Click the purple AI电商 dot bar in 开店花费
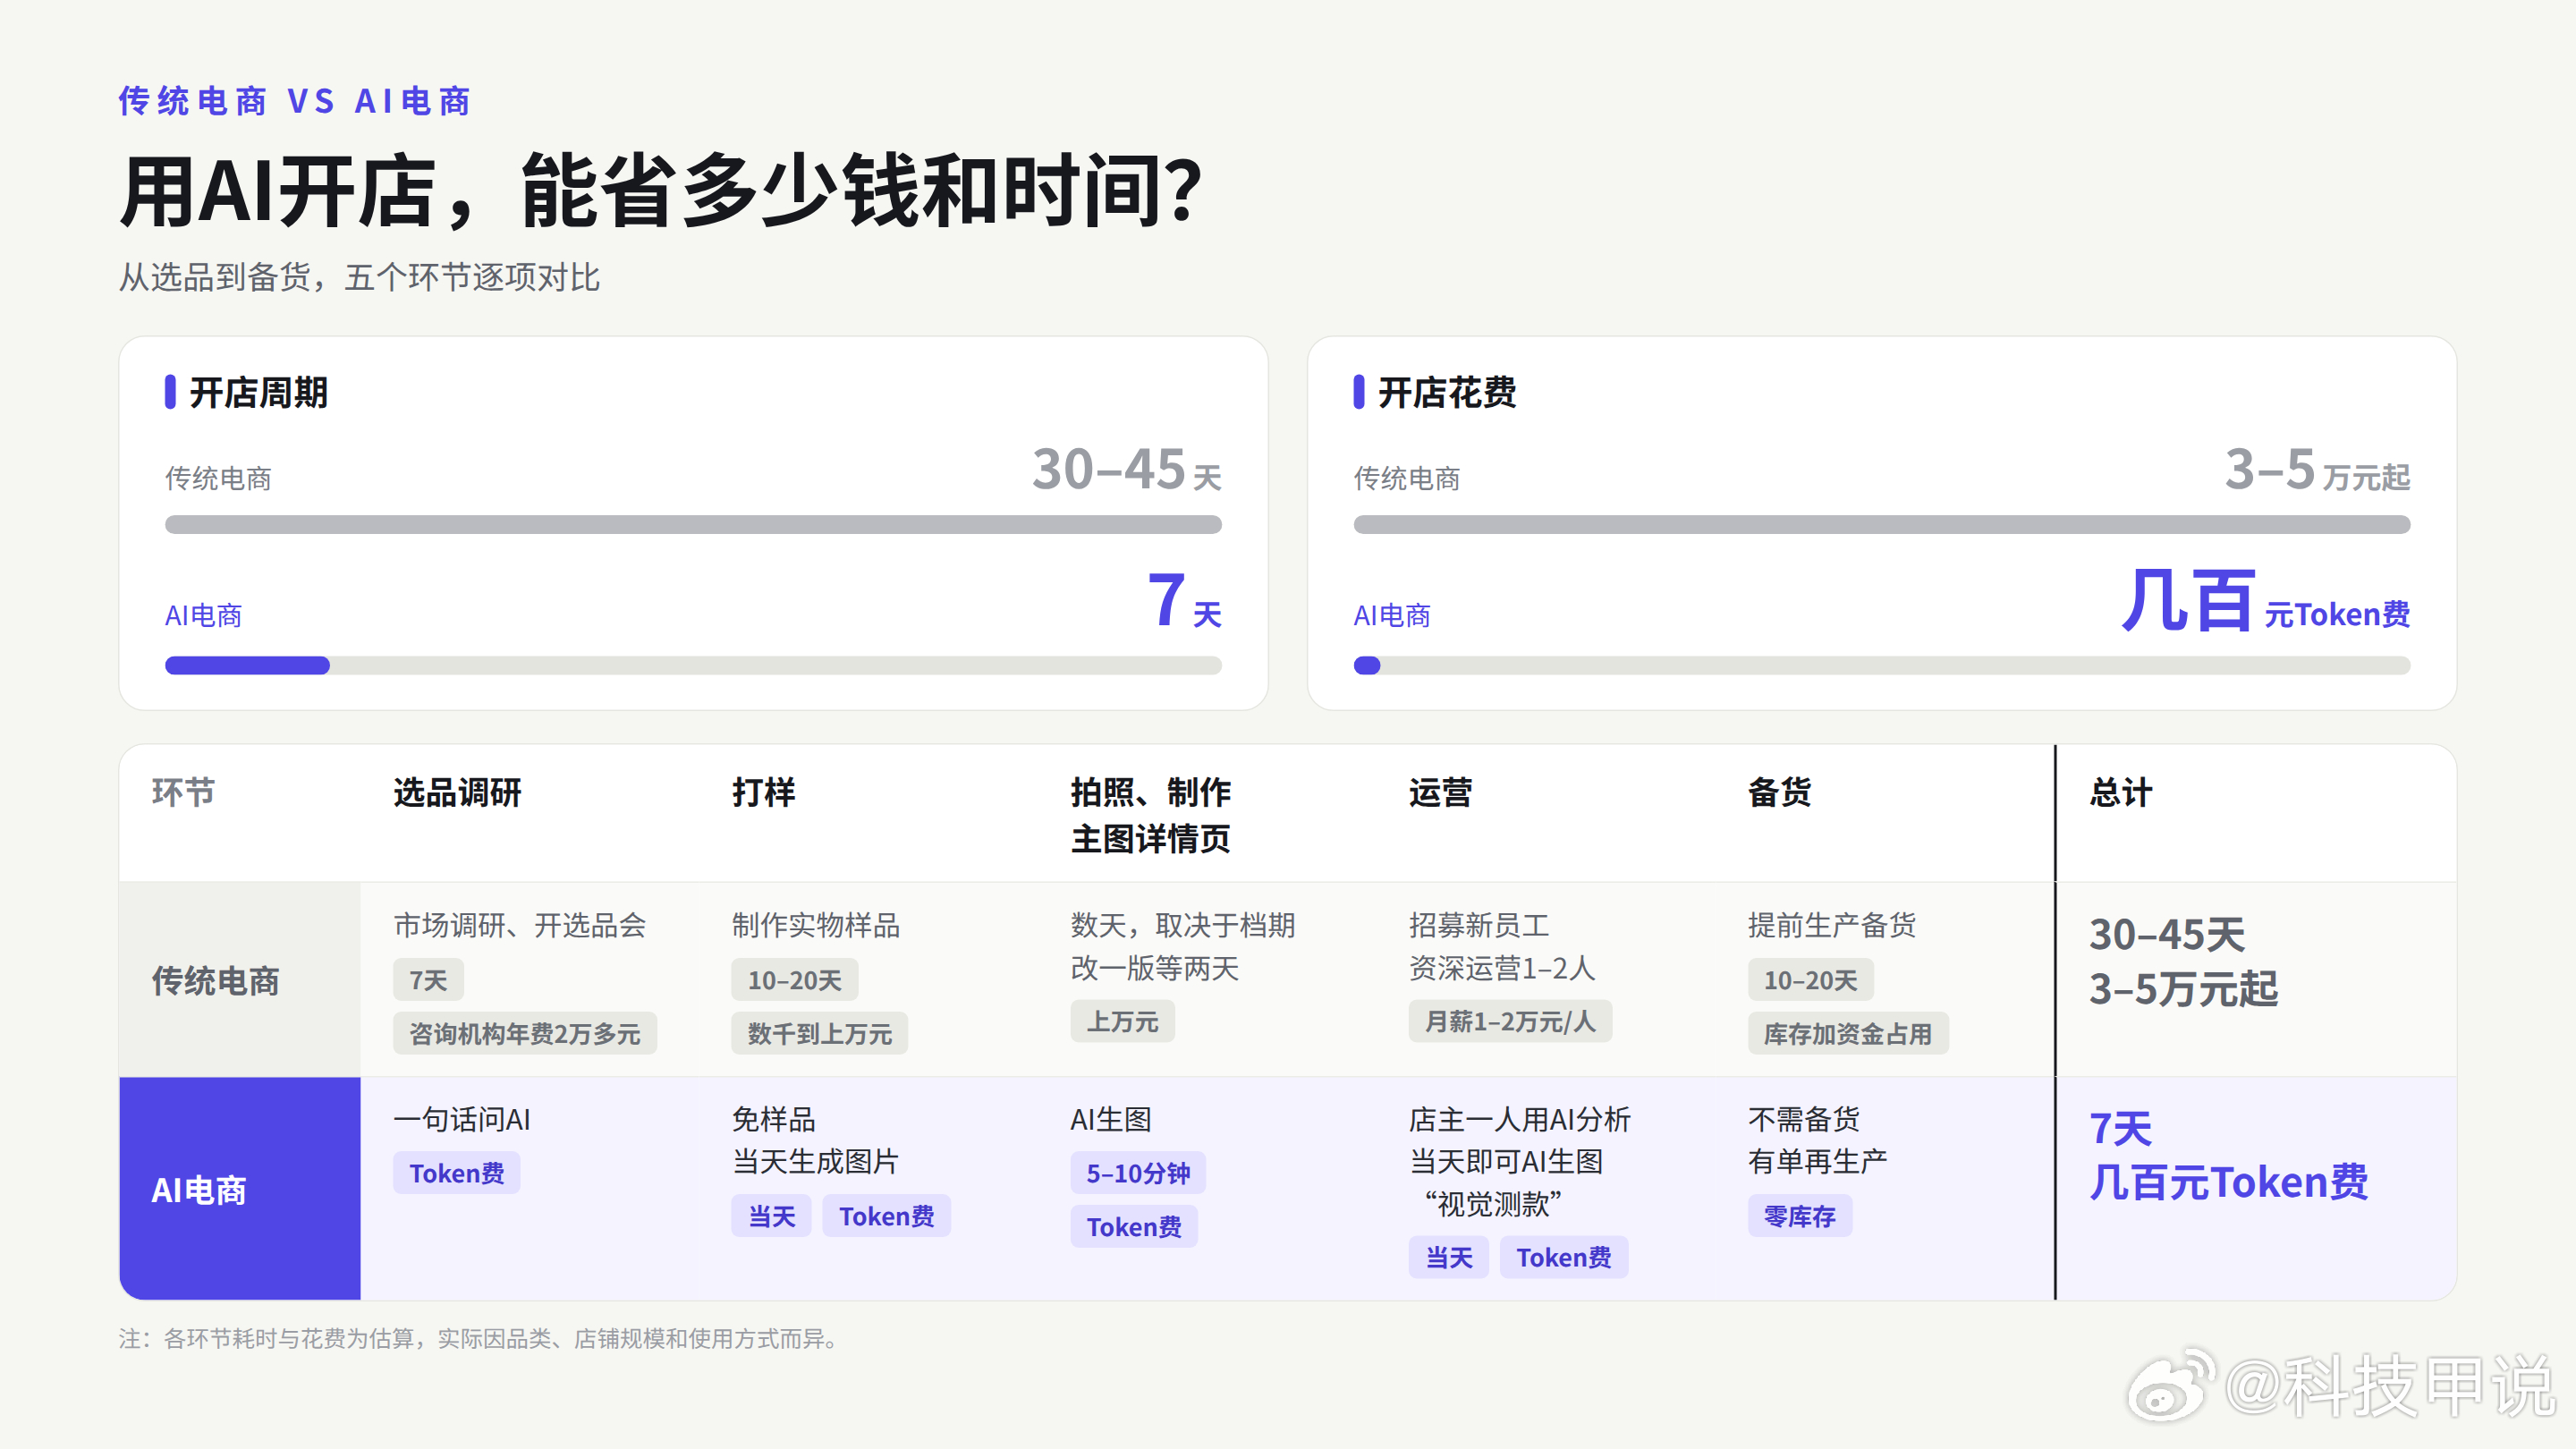The image size is (2576, 1449). [1367, 665]
